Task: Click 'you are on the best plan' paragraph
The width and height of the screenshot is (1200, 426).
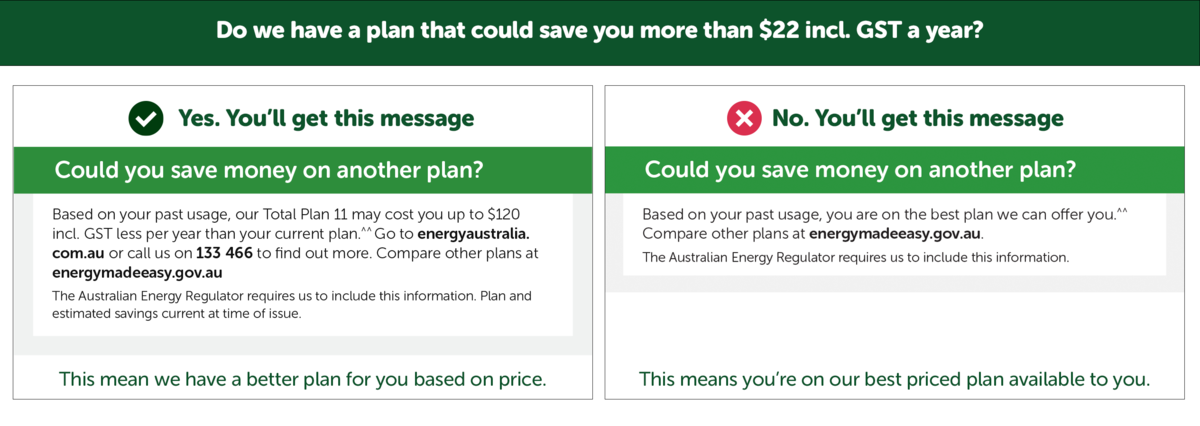Action: coord(884,224)
